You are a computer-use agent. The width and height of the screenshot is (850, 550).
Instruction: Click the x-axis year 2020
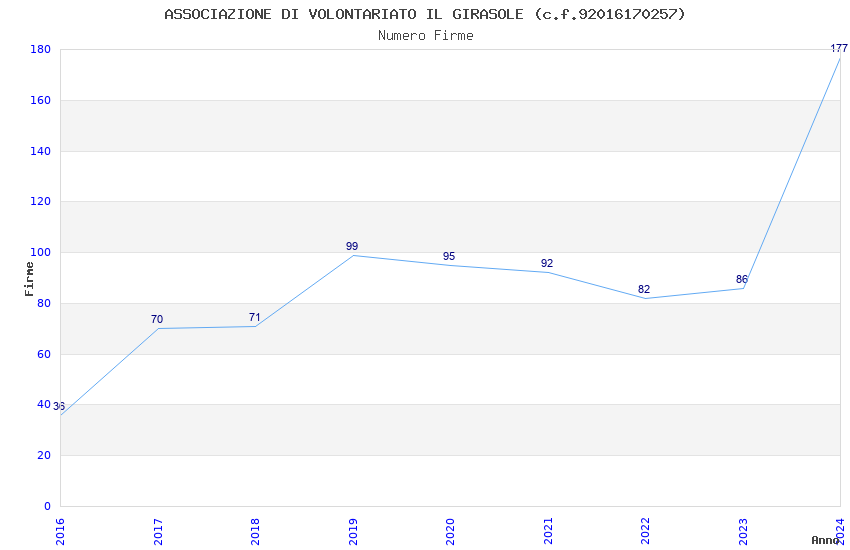pyautogui.click(x=450, y=532)
